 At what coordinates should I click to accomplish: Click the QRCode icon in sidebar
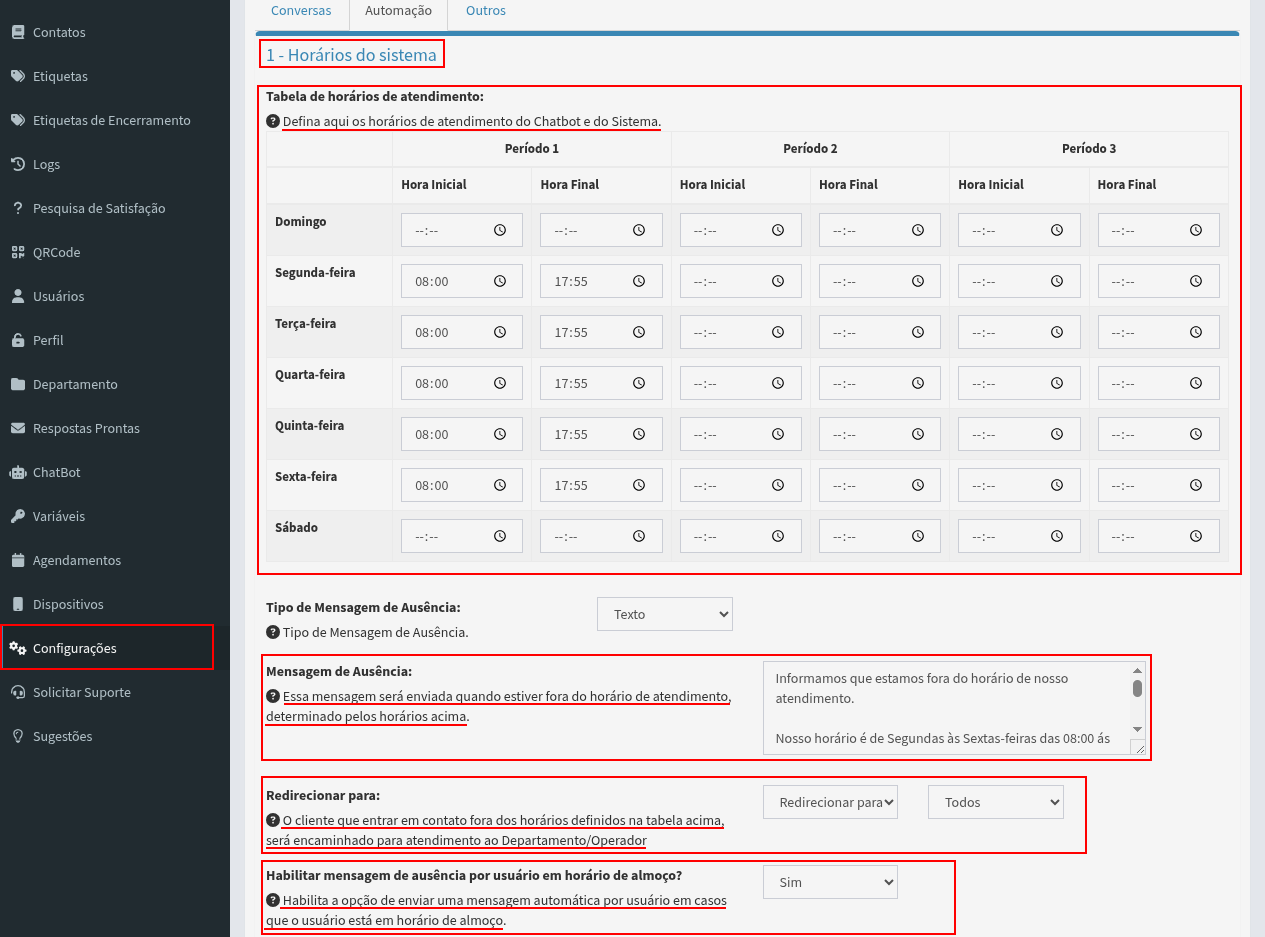17,252
